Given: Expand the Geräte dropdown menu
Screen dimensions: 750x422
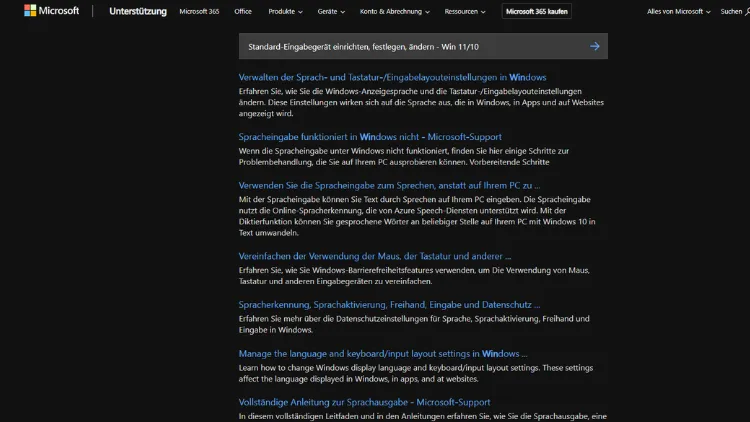Looking at the screenshot, I should click(331, 11).
